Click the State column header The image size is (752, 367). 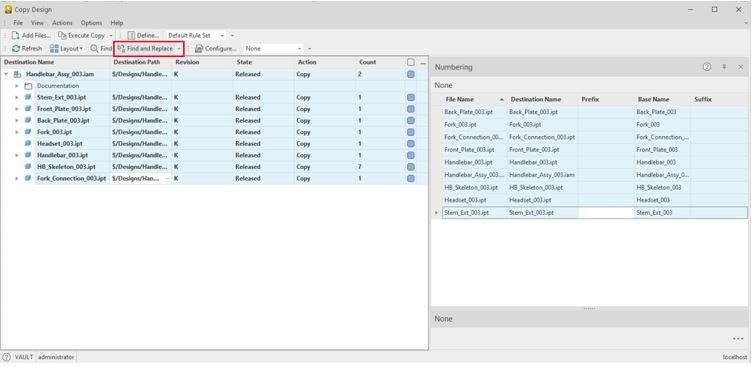pyautogui.click(x=263, y=62)
